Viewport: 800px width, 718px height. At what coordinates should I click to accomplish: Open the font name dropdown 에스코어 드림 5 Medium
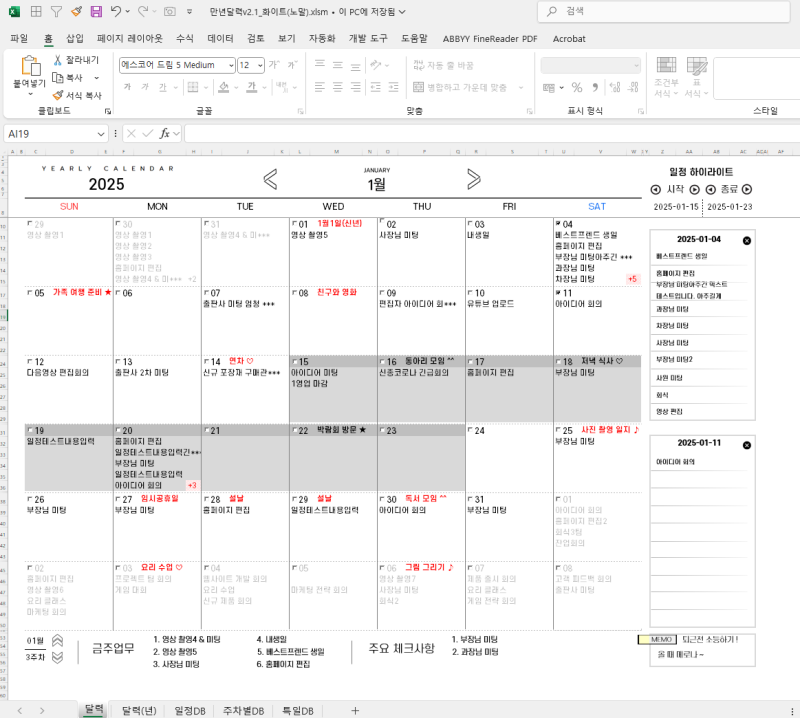pyautogui.click(x=231, y=65)
